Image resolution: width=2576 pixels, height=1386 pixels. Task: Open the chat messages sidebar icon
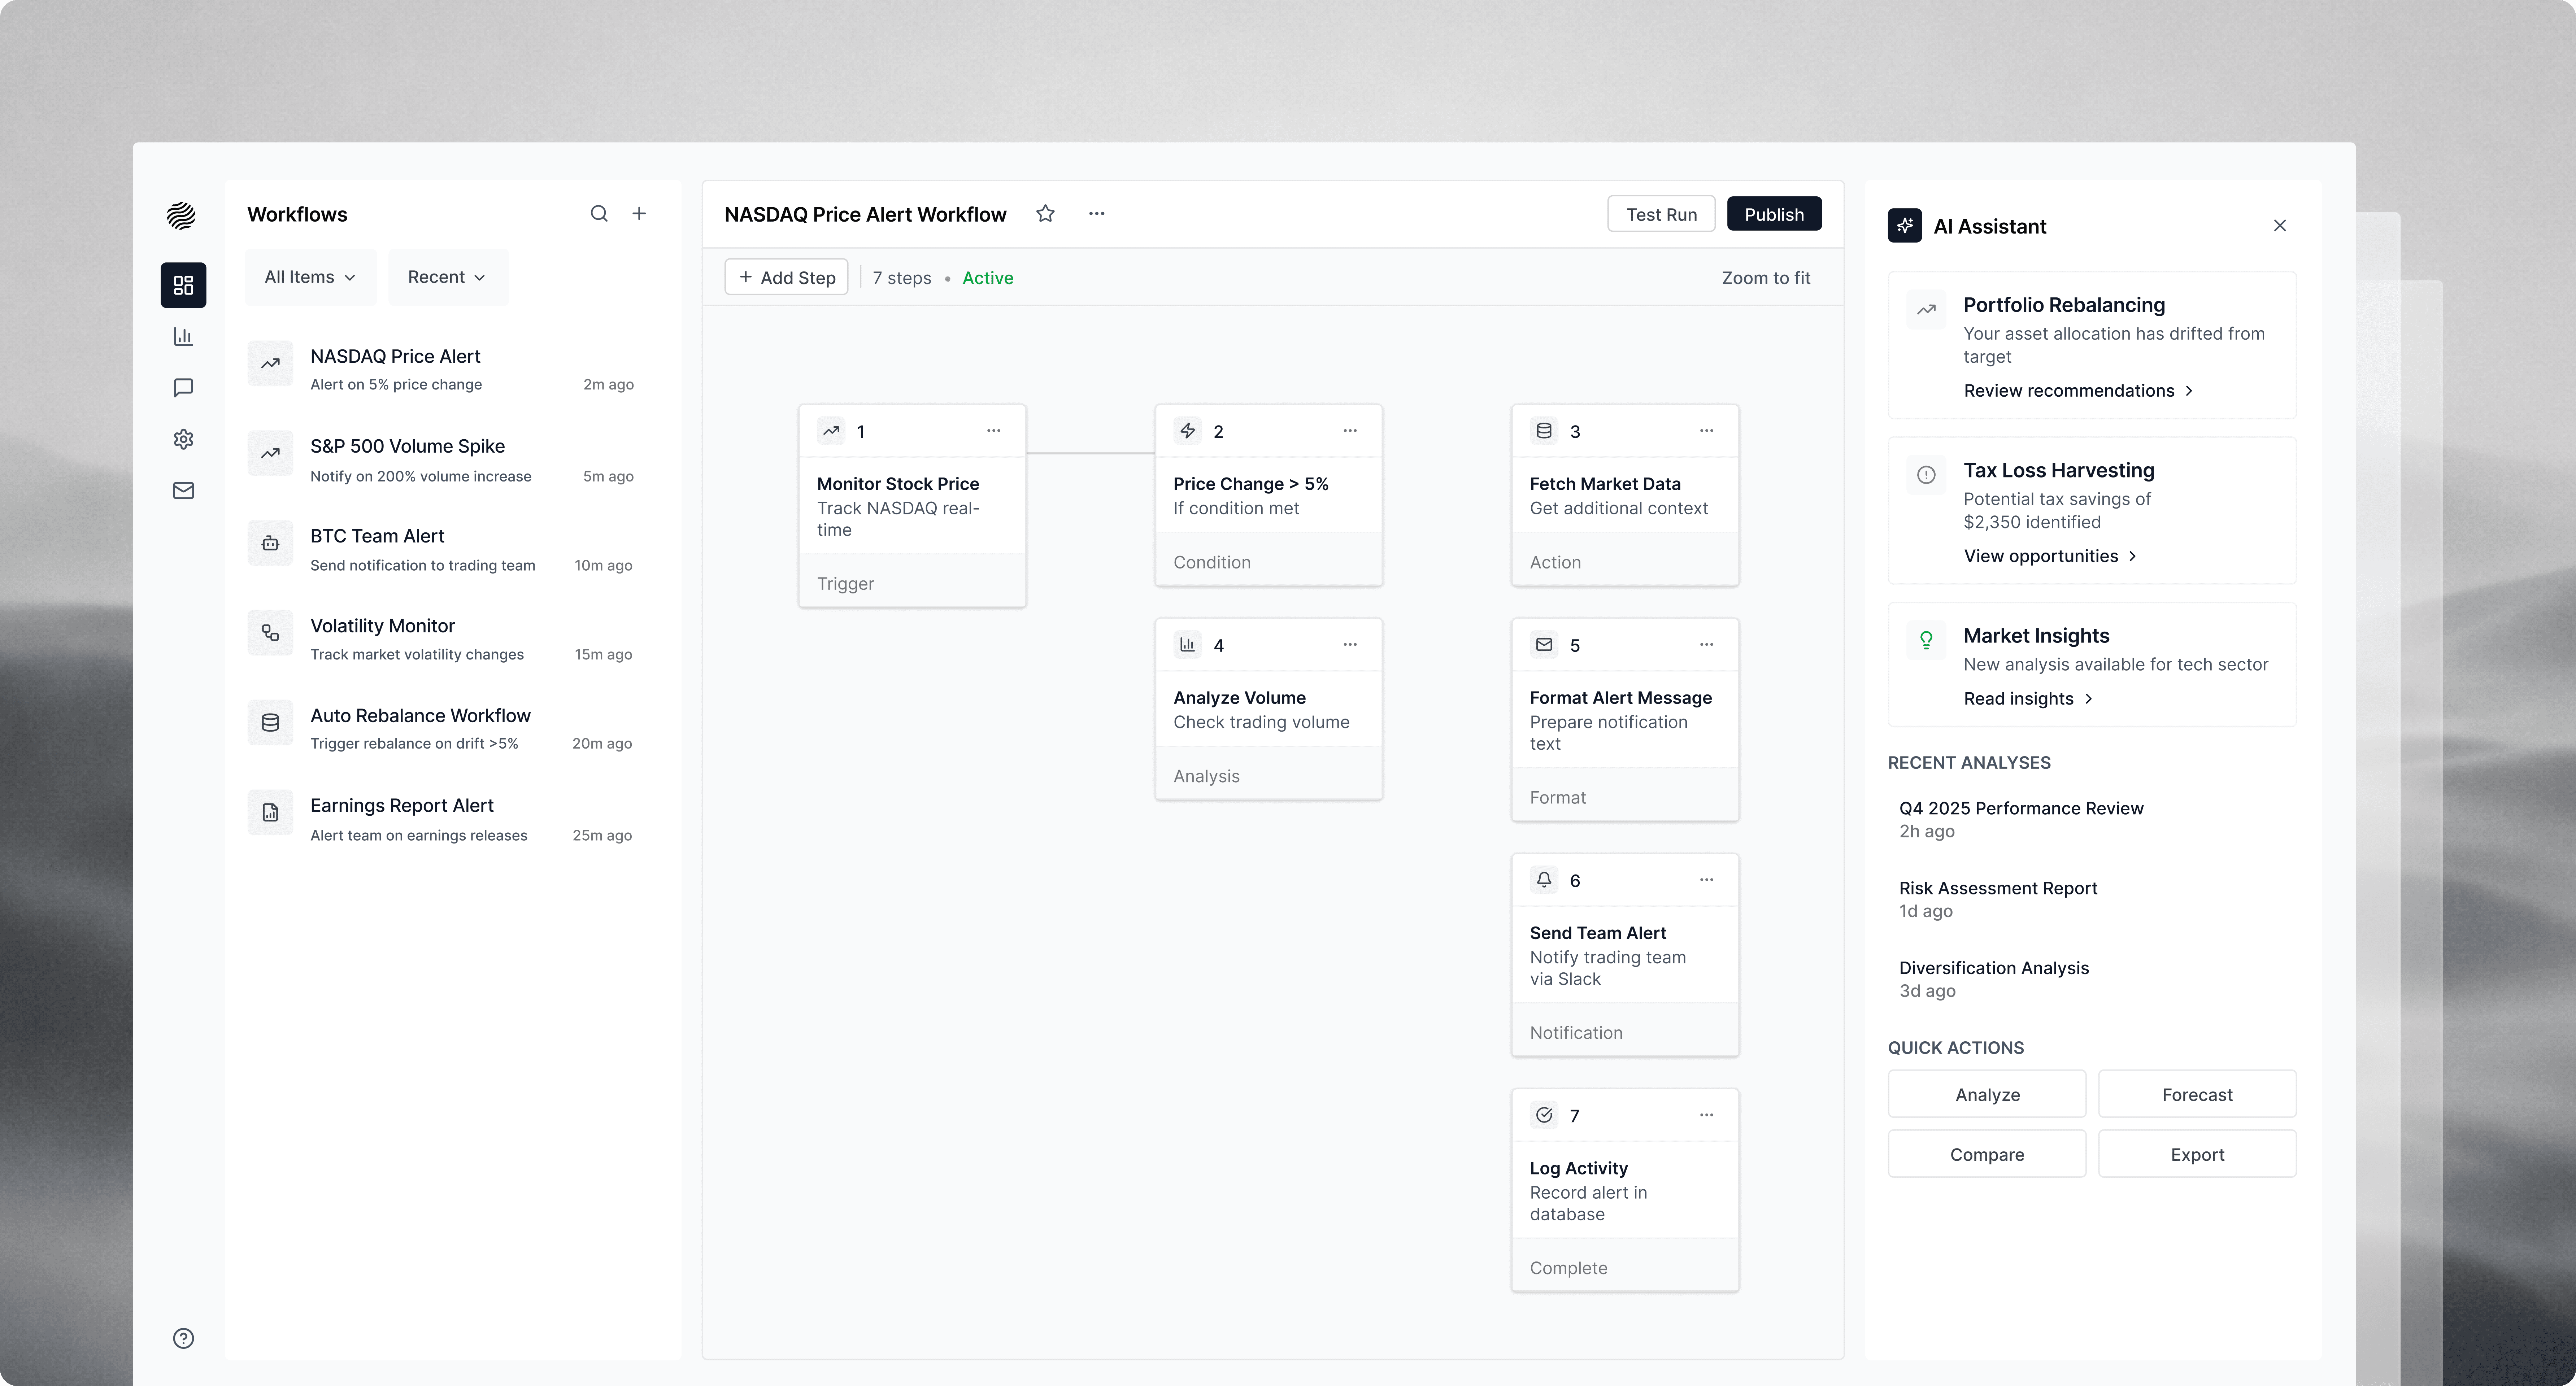click(x=183, y=388)
